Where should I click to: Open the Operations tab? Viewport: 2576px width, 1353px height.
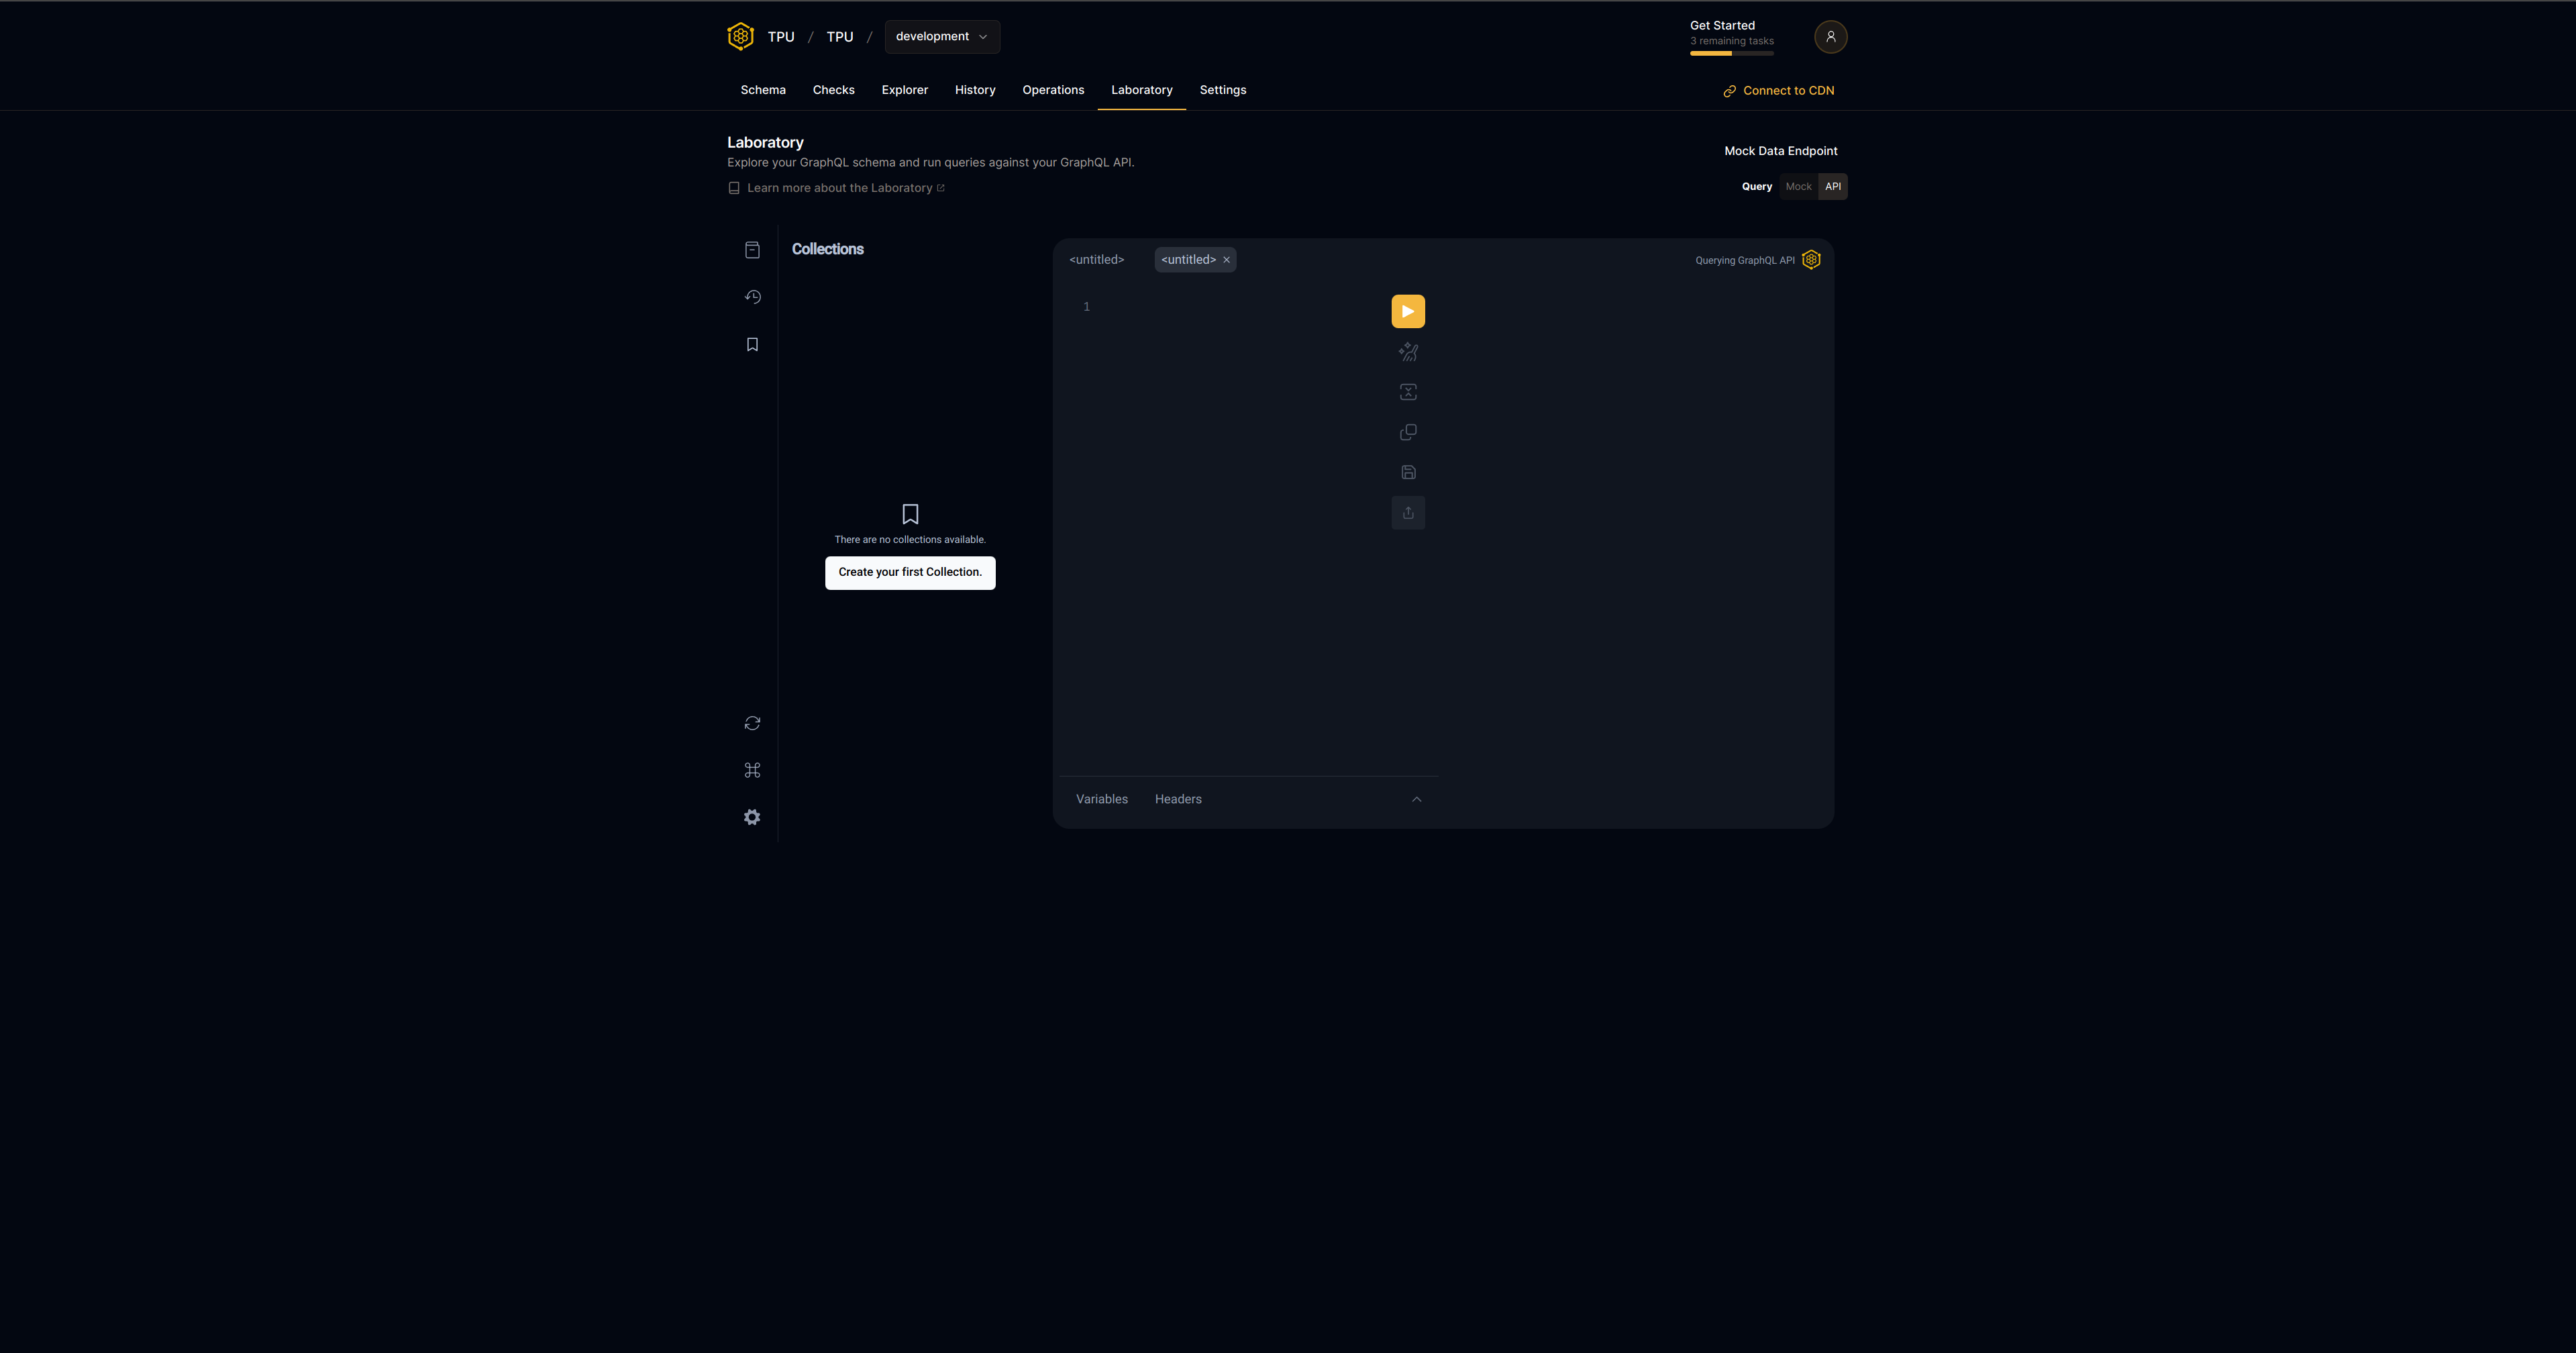[1053, 89]
